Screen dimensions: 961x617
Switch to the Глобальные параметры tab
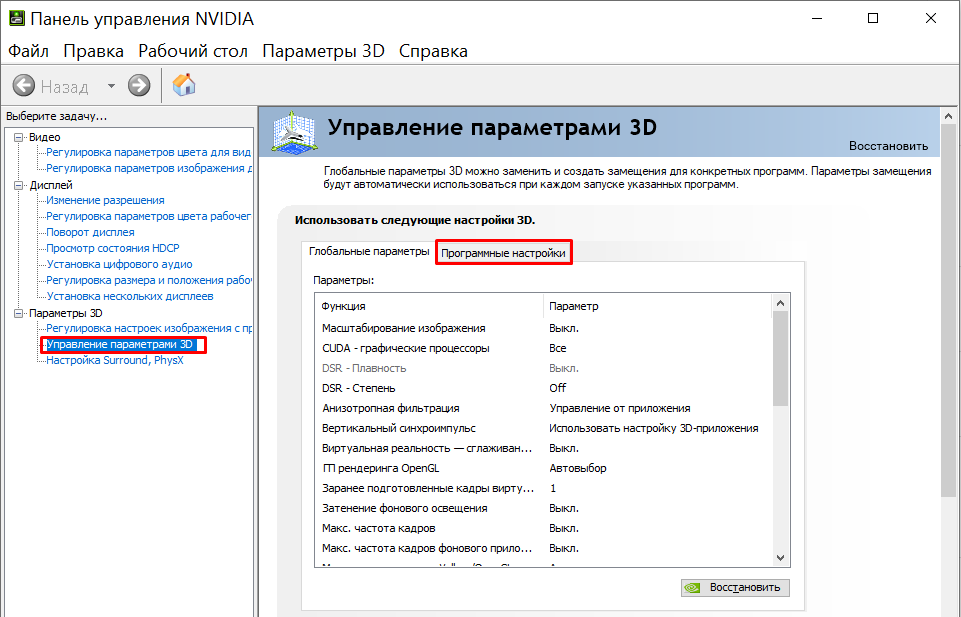(x=369, y=251)
